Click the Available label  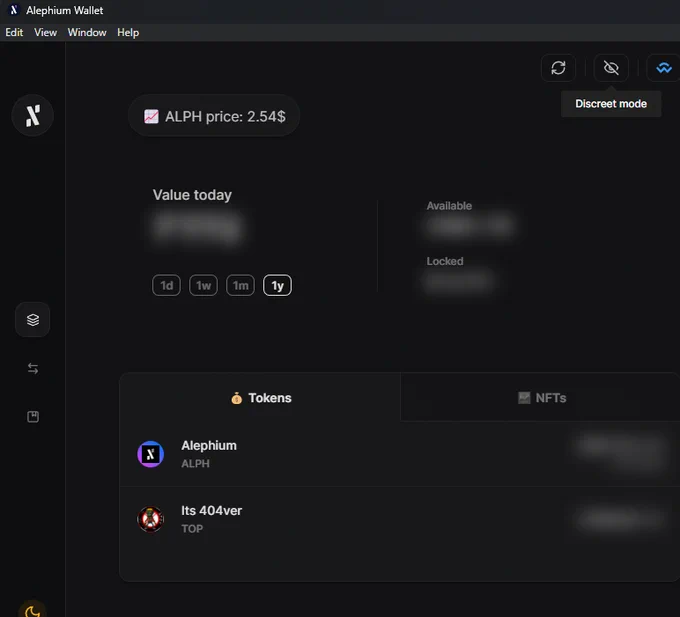449,206
